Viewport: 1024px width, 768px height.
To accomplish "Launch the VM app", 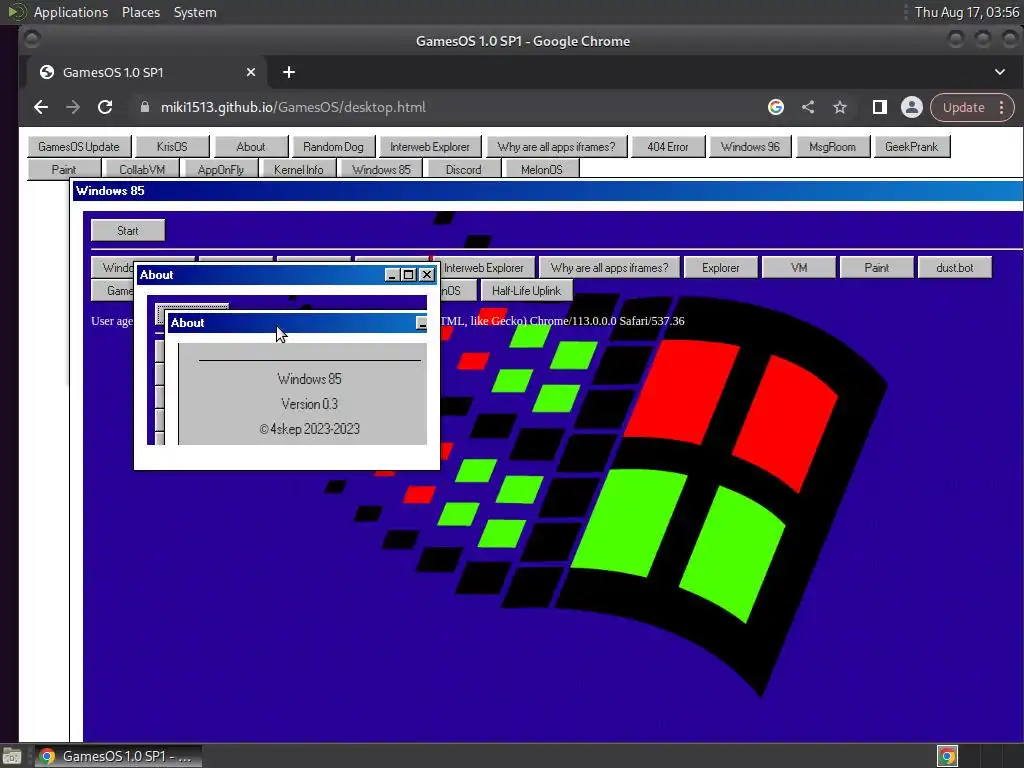I will [799, 268].
